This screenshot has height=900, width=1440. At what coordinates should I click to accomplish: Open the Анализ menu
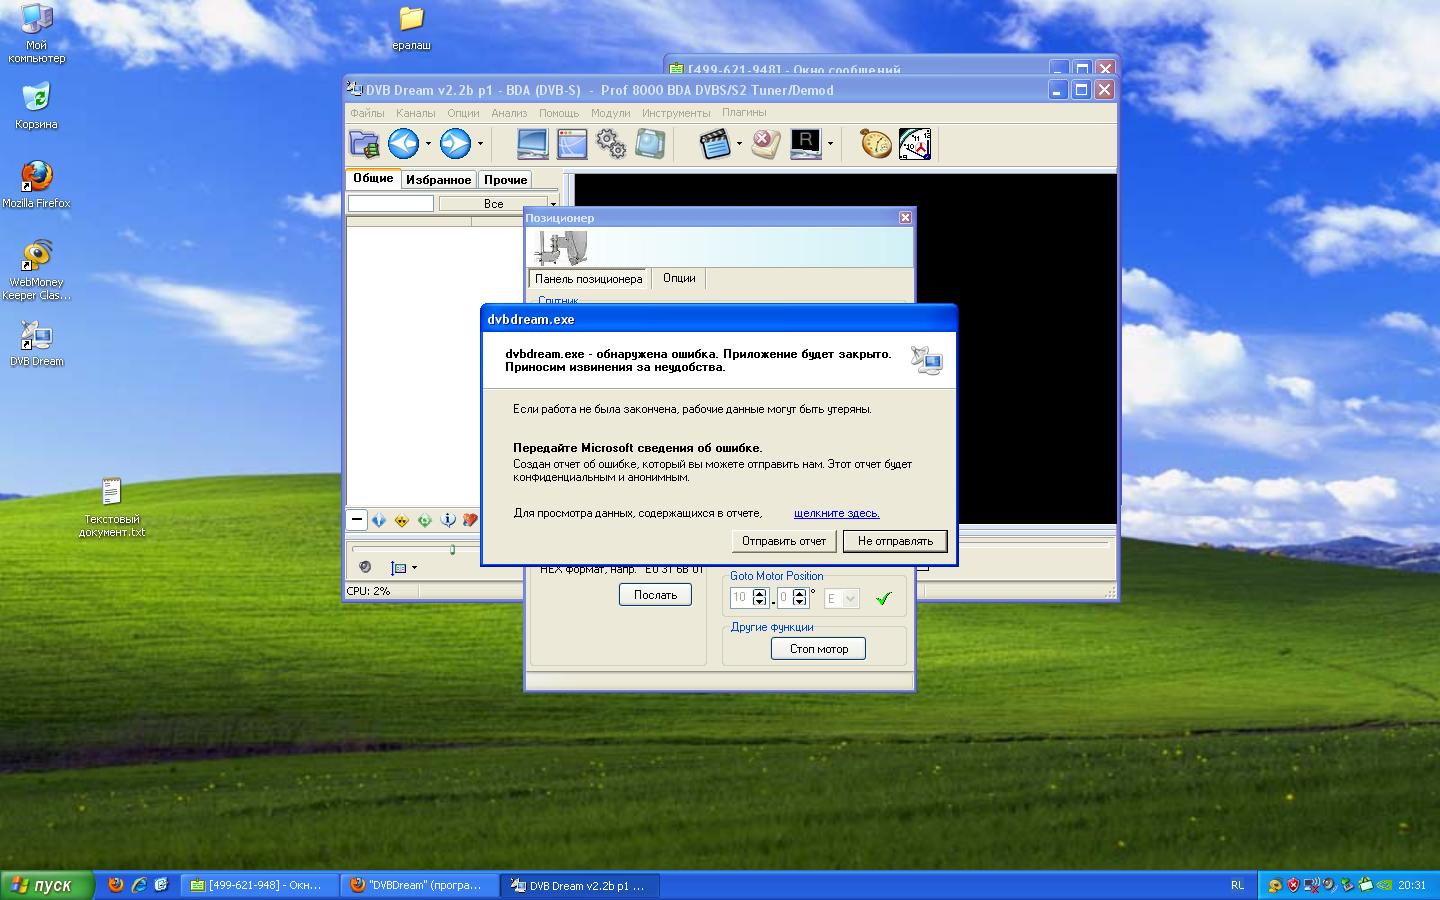509,113
